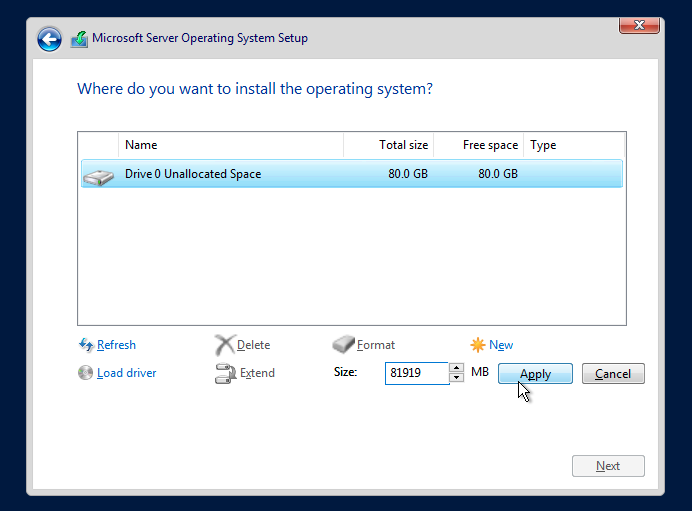Decrease size with the down spinner arrow
The width and height of the screenshot is (692, 511).
pyautogui.click(x=457, y=378)
